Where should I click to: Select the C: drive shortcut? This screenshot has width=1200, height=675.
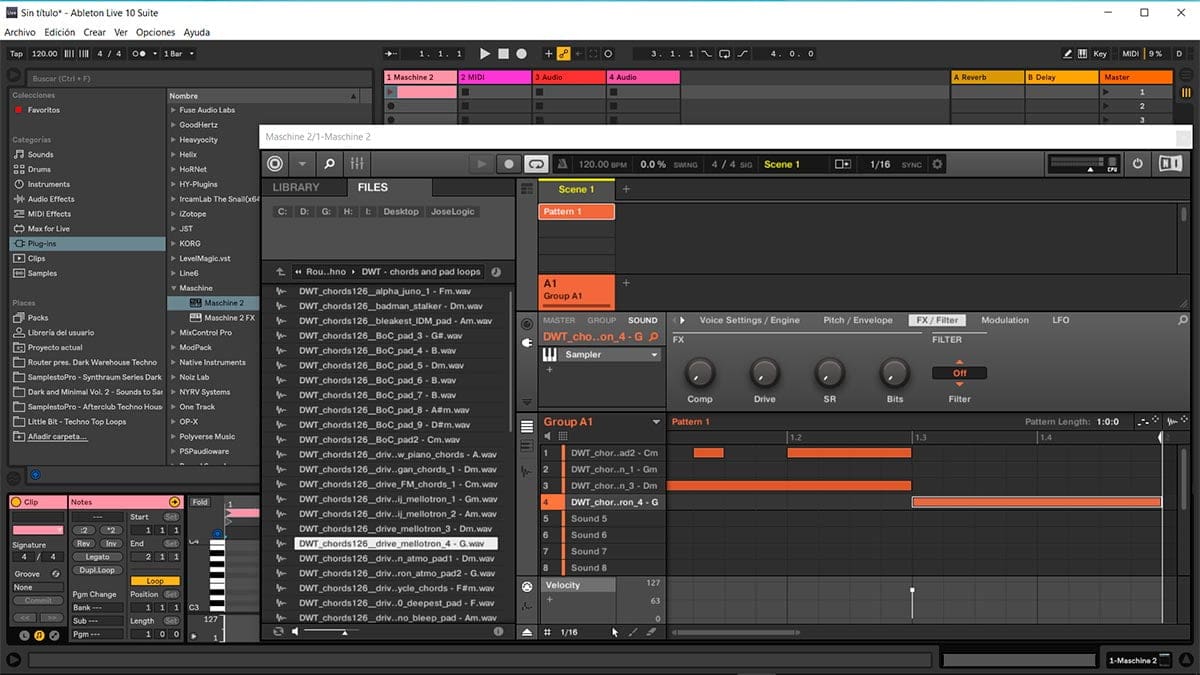[x=282, y=212]
